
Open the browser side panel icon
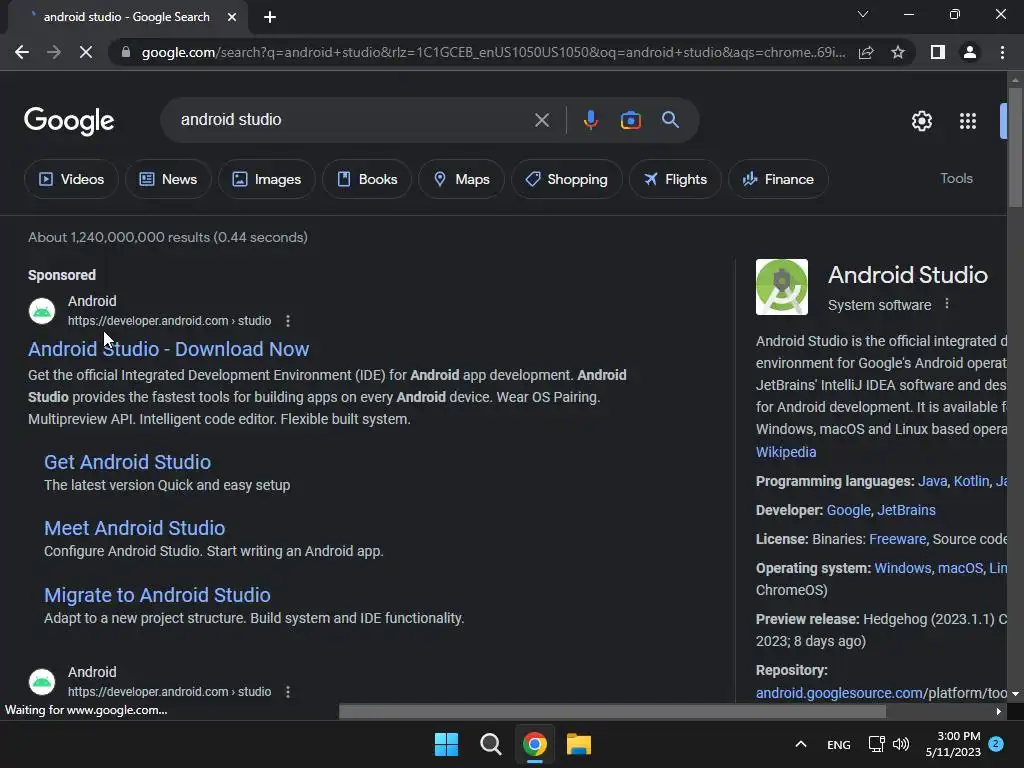938,52
